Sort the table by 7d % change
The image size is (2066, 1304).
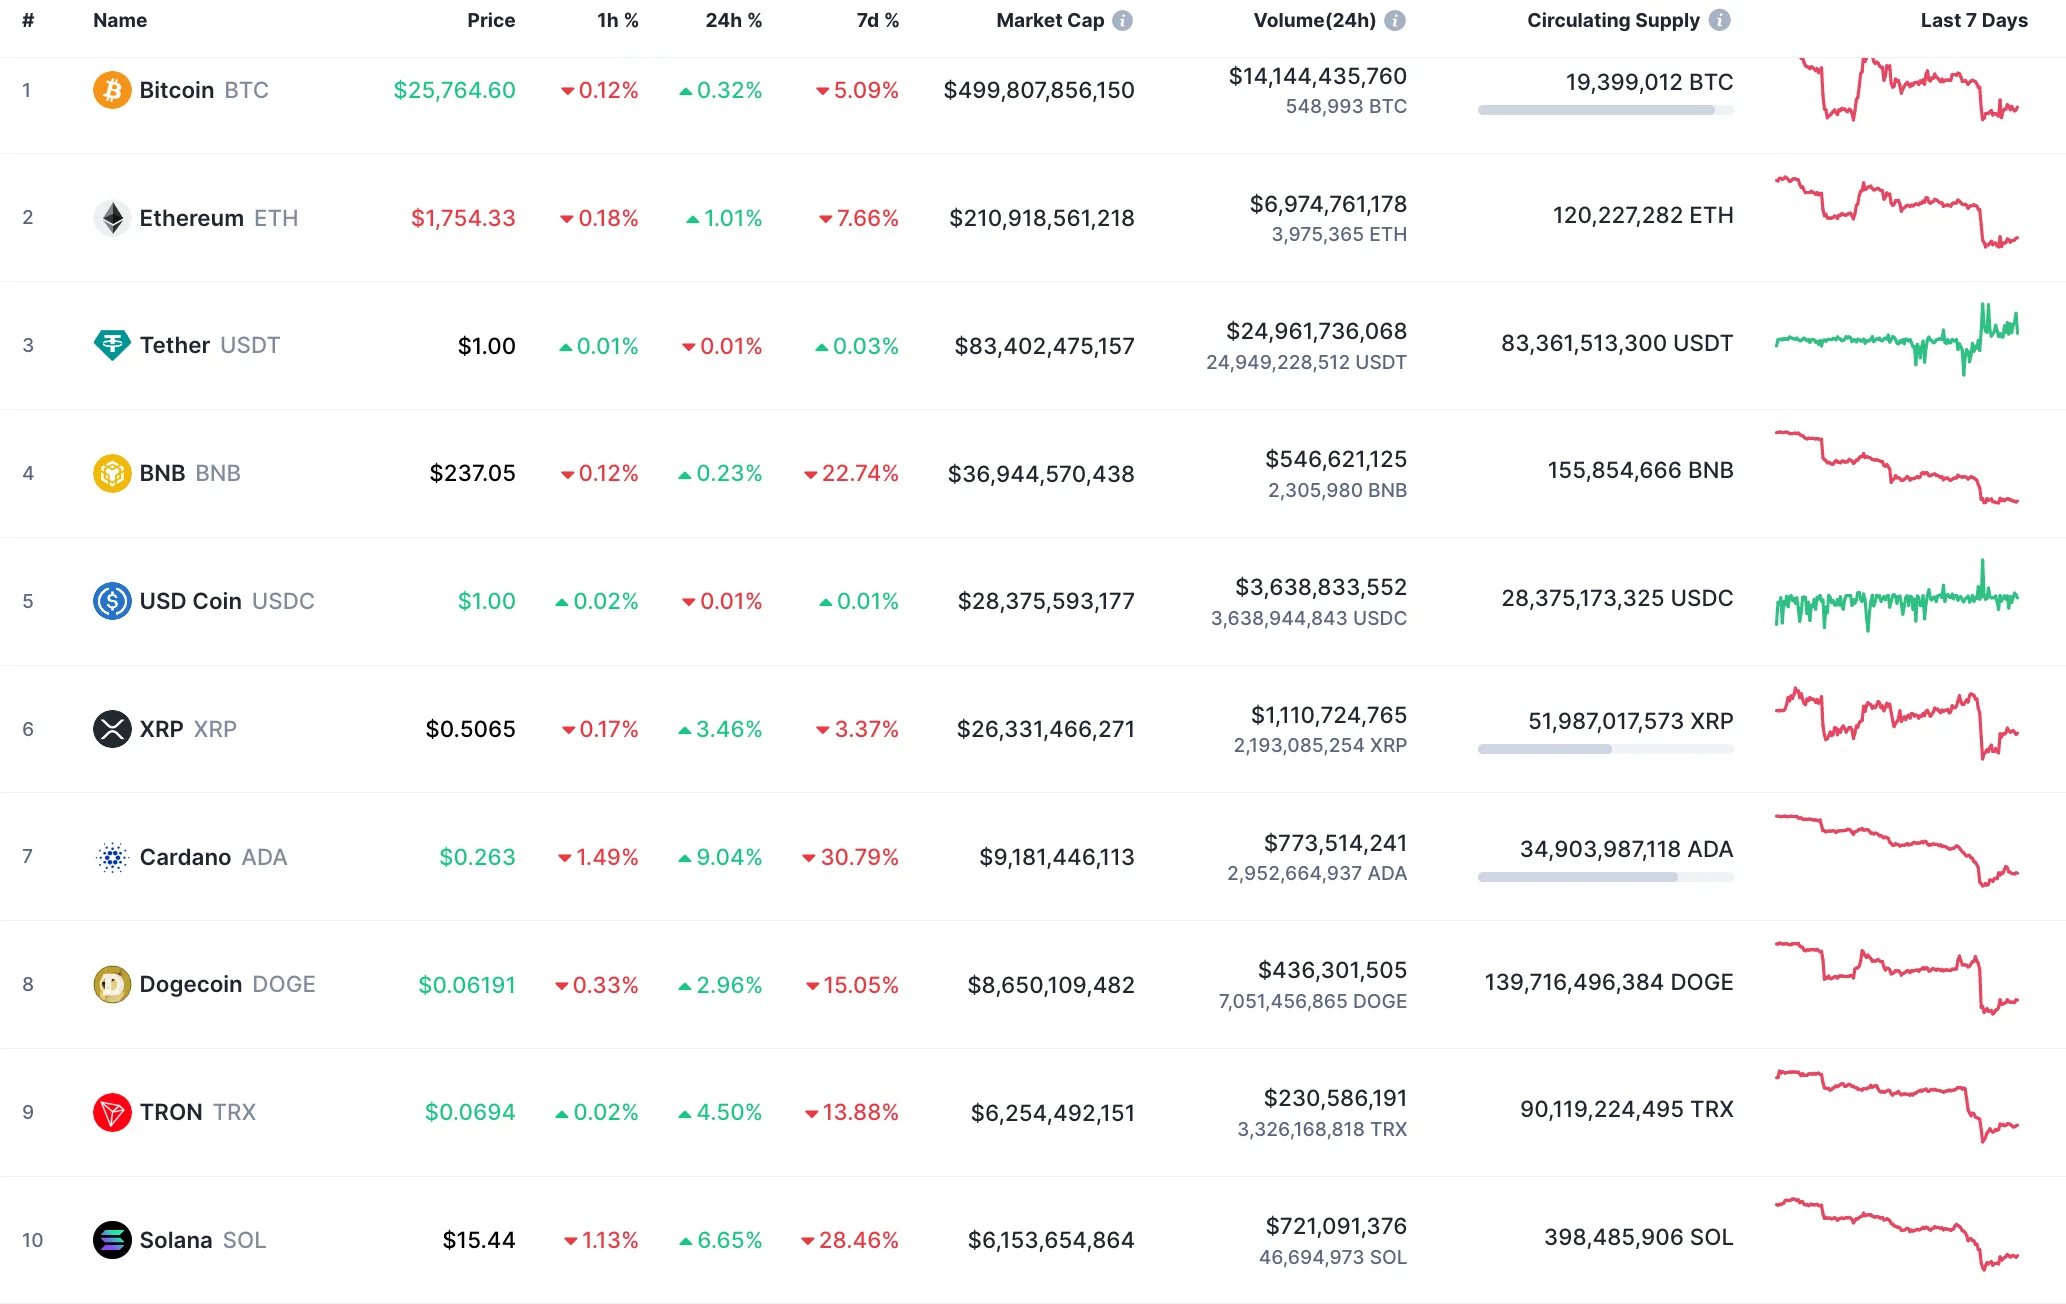point(876,19)
